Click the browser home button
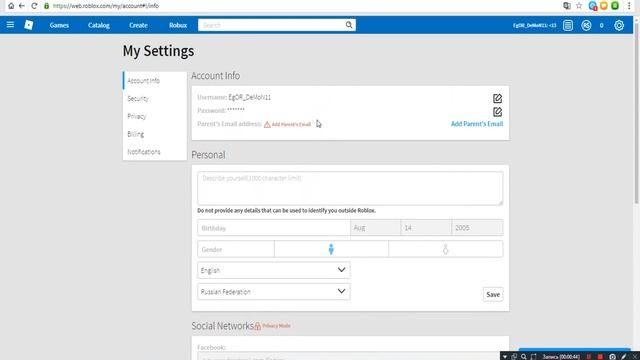Image resolution: width=640 pixels, height=360 pixels. 11,6
